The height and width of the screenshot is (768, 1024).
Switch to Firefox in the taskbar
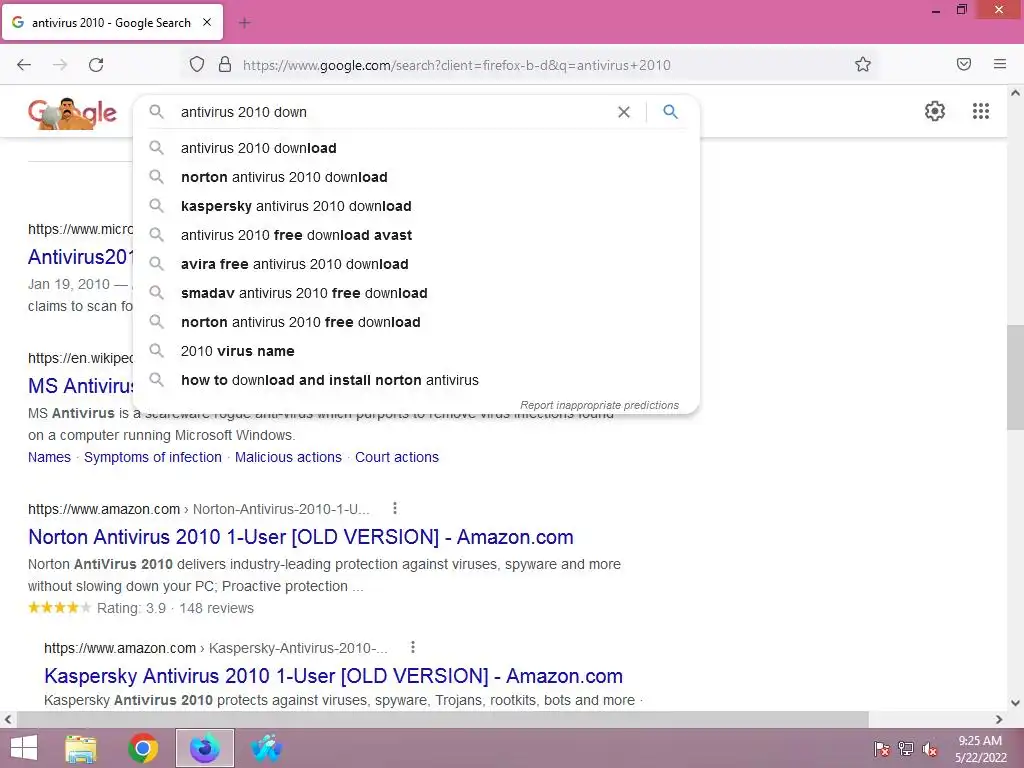tap(204, 748)
